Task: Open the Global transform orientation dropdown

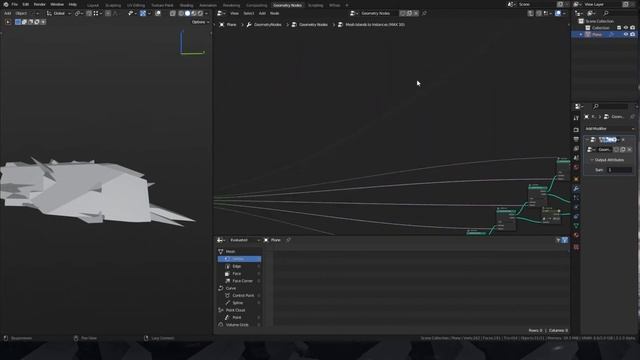Action: click(59, 13)
